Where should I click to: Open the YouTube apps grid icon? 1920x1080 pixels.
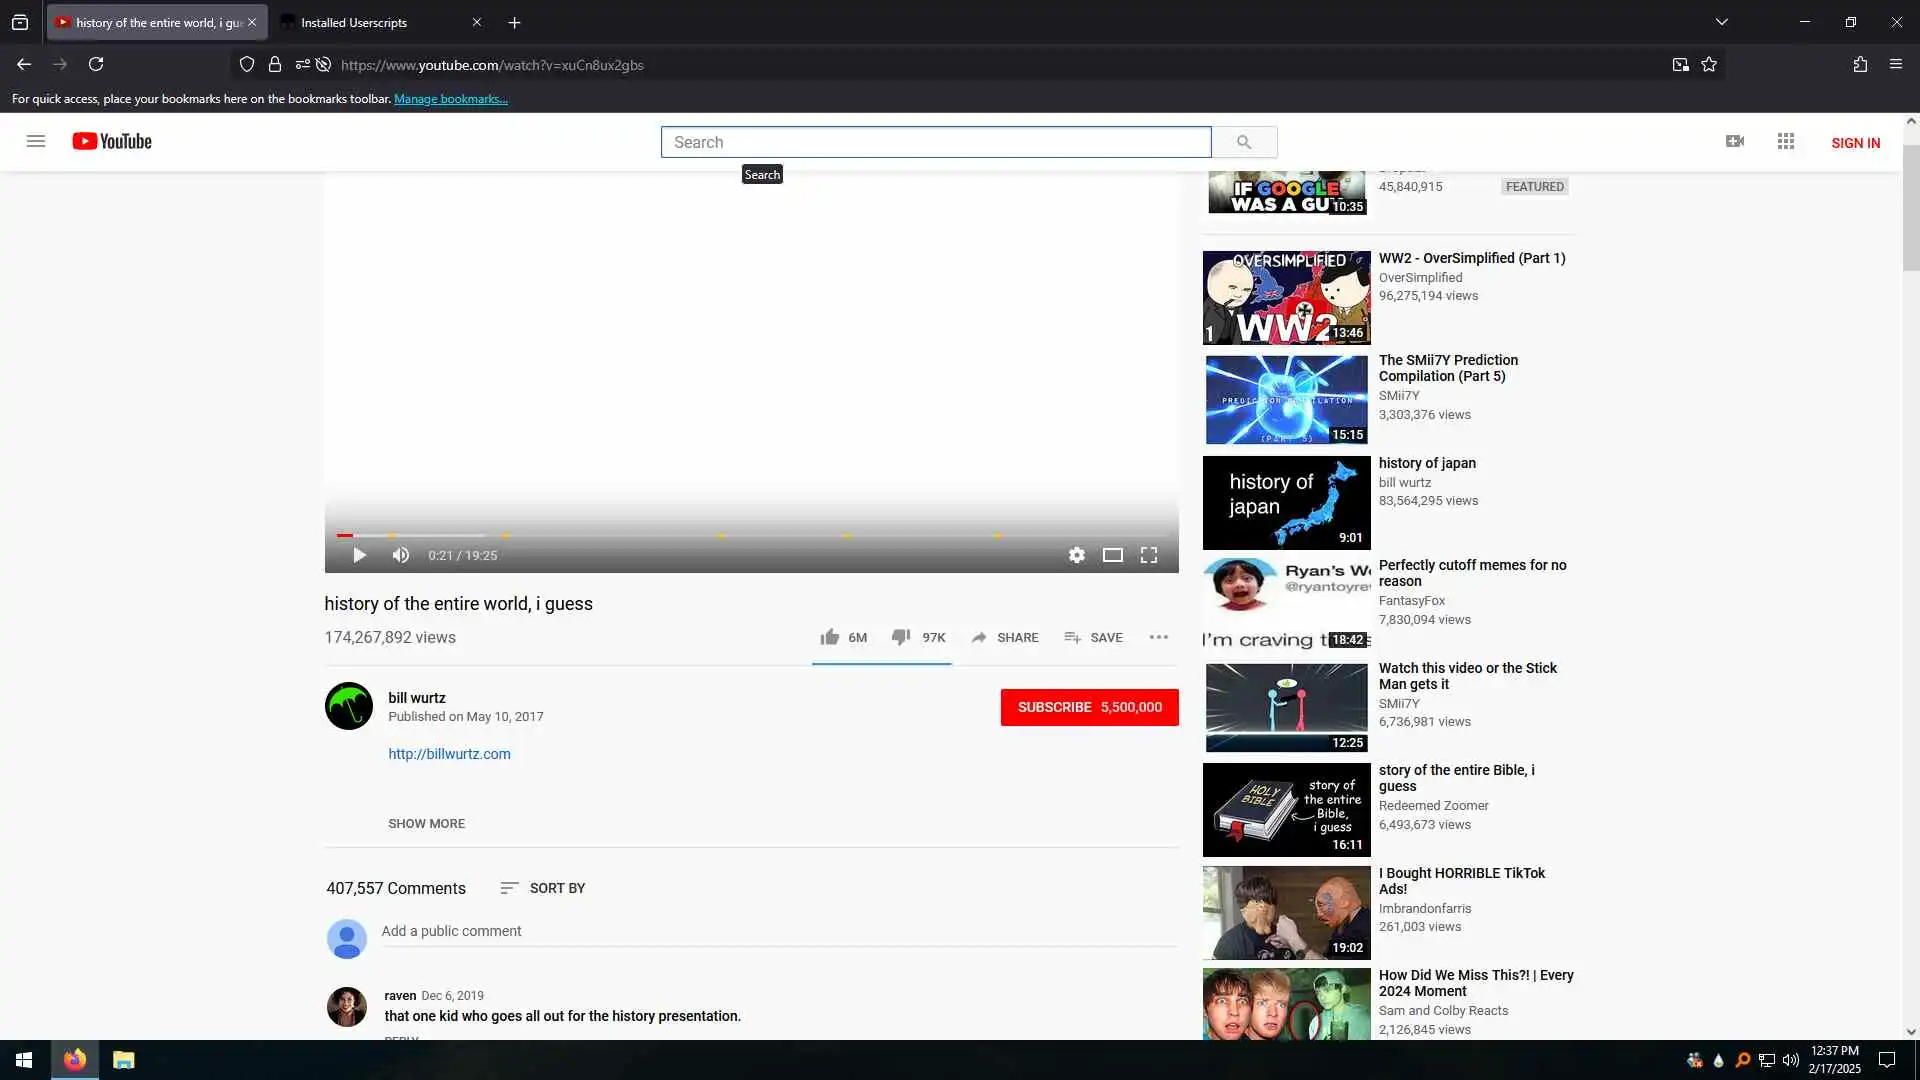[x=1786, y=141]
